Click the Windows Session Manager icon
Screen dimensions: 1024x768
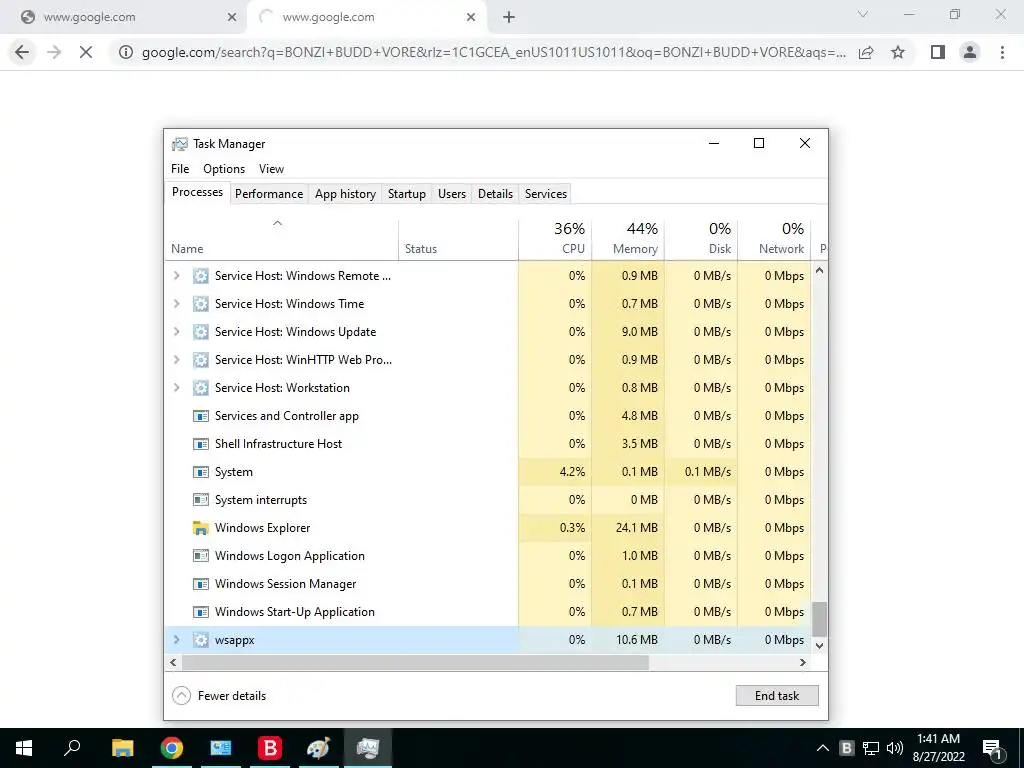(200, 584)
